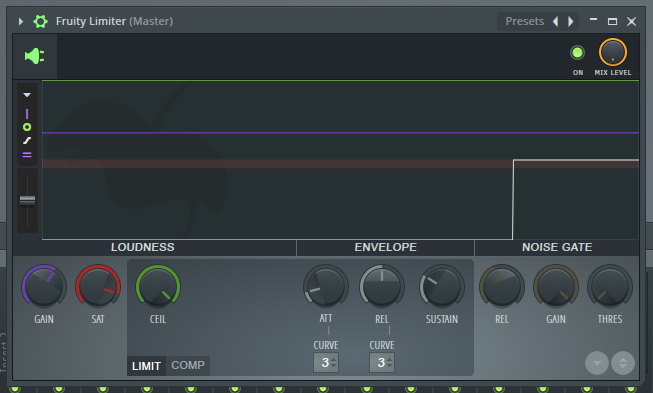The image size is (653, 393).
Task: Click the release CURVE value field
Action: [382, 363]
